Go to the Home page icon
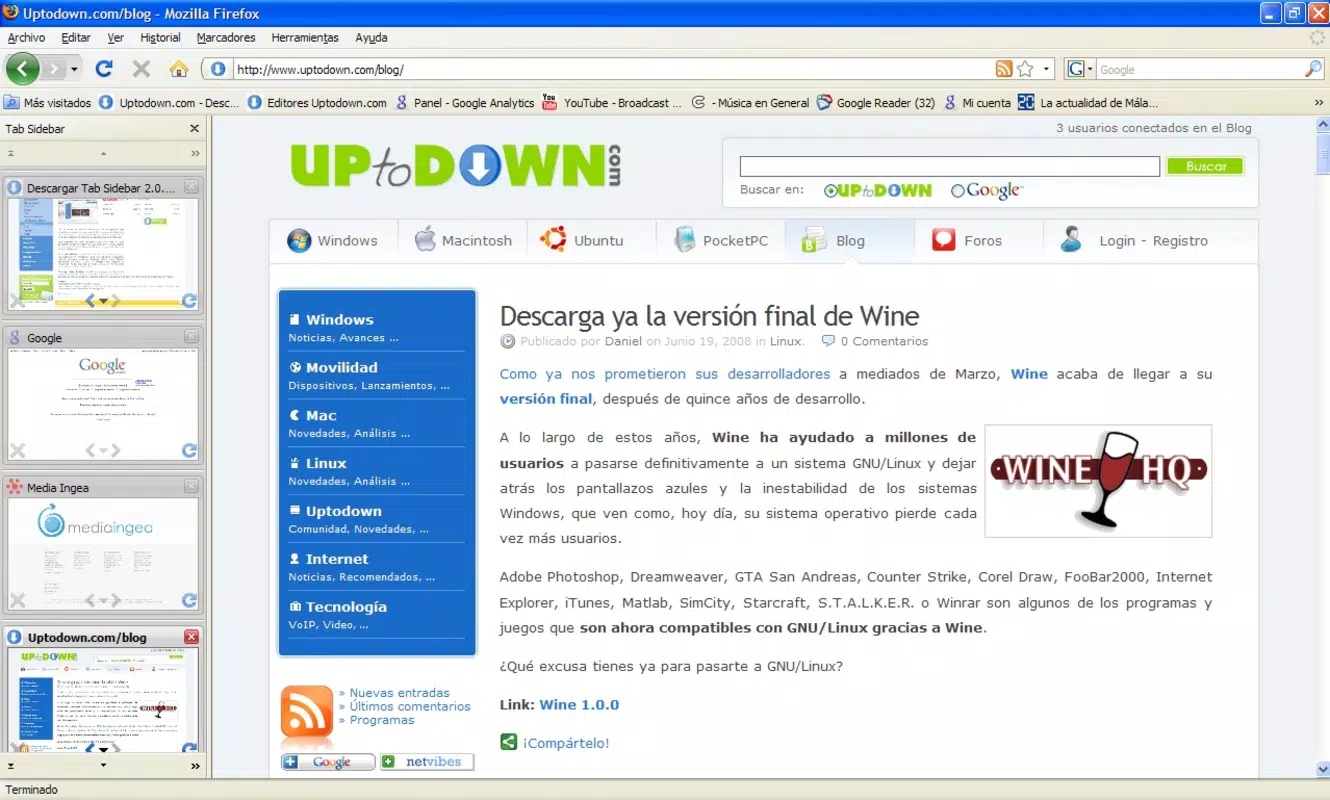Image resolution: width=1330 pixels, height=800 pixels. [179, 69]
